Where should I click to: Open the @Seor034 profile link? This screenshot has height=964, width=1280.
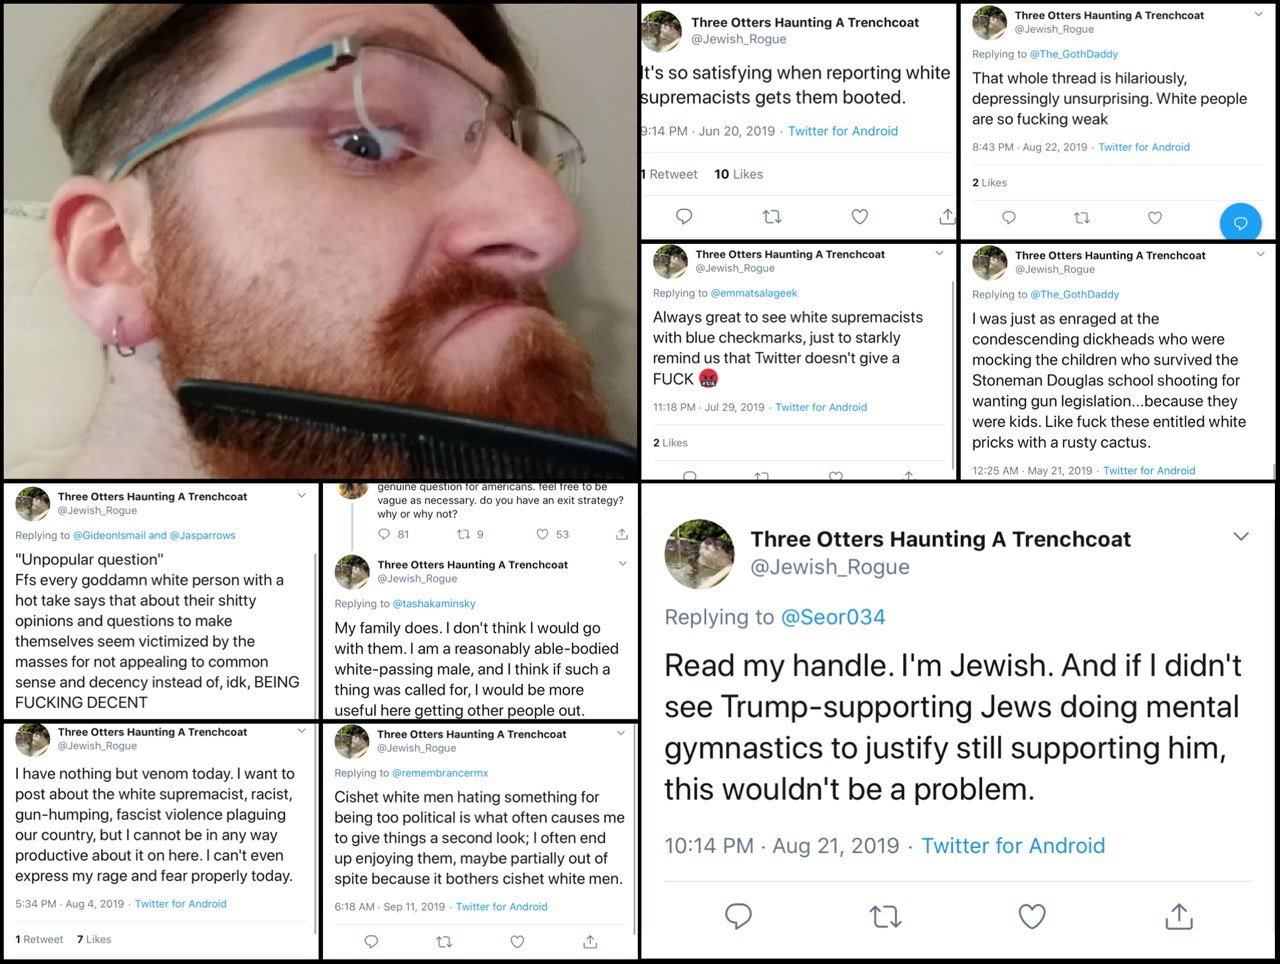pos(833,617)
